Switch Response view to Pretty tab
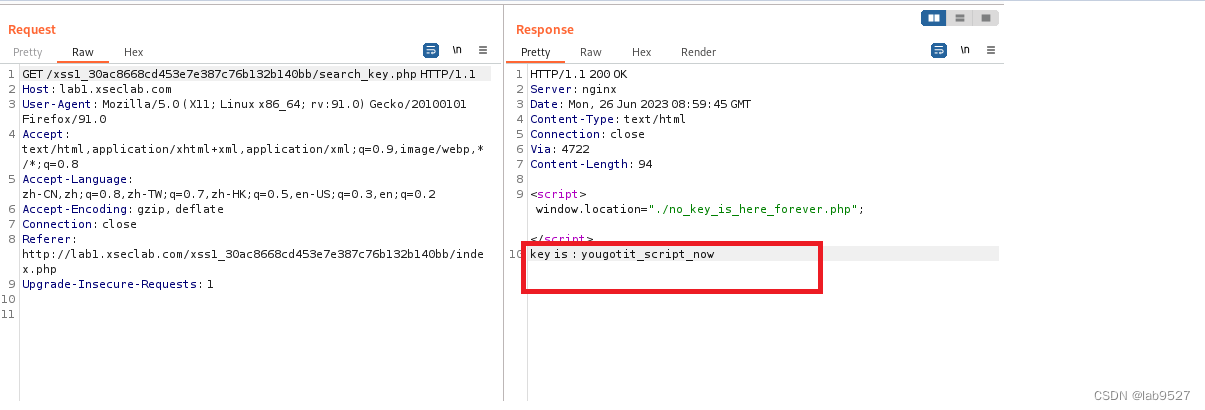The image size is (1205, 410). pyautogui.click(x=536, y=52)
